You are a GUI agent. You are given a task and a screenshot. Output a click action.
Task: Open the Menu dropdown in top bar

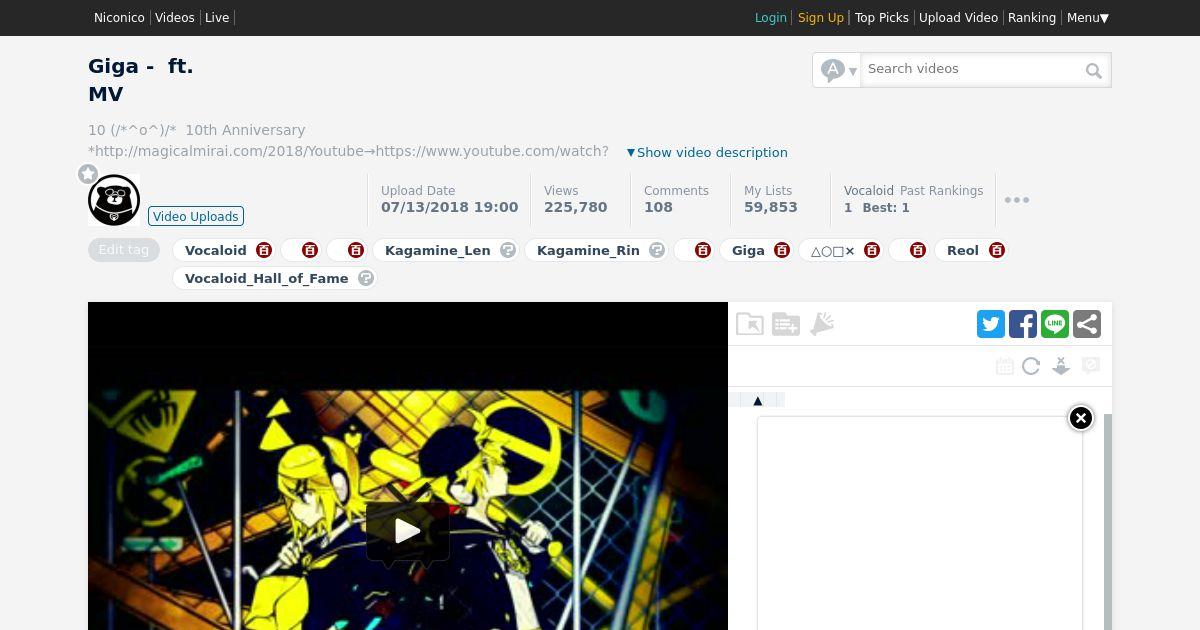point(1088,17)
